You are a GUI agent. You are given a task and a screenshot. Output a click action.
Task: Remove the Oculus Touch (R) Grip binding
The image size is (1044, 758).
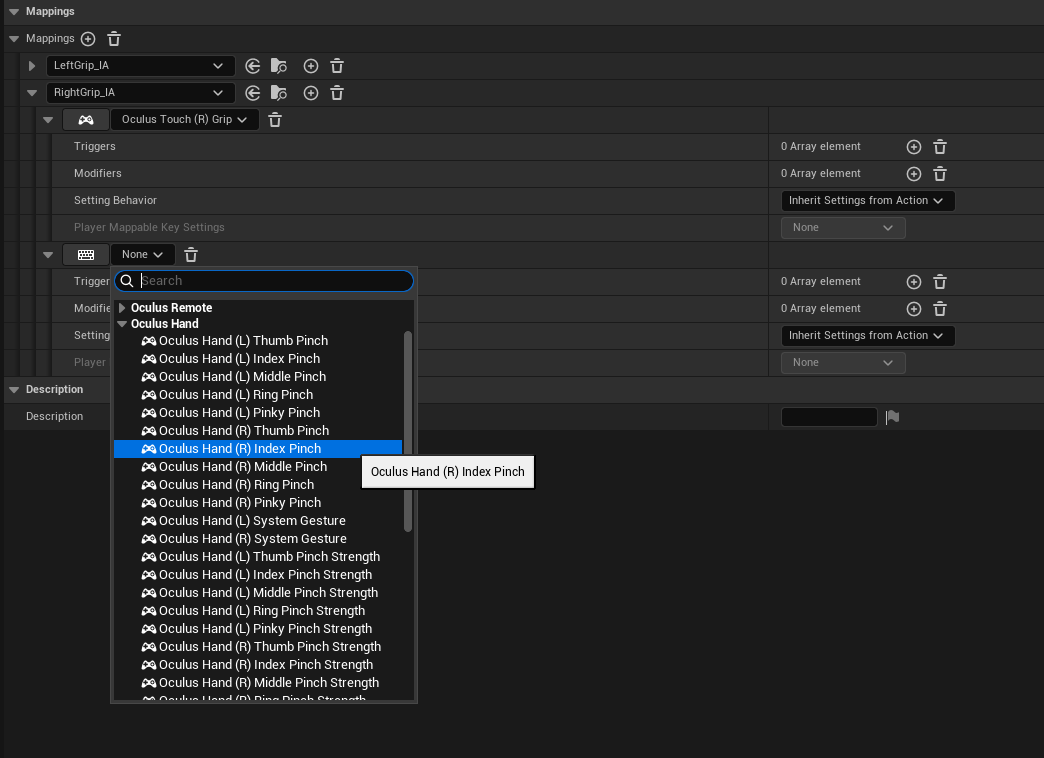click(275, 120)
